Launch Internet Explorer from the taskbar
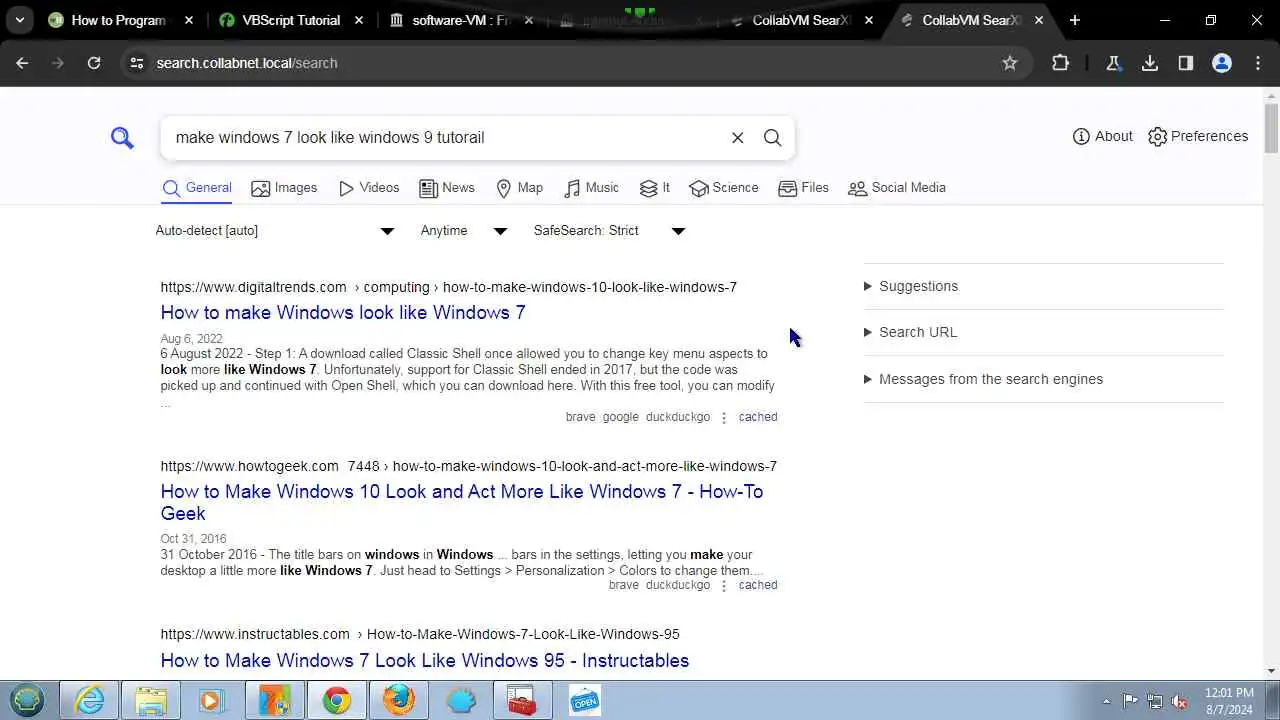 pyautogui.click(x=89, y=700)
